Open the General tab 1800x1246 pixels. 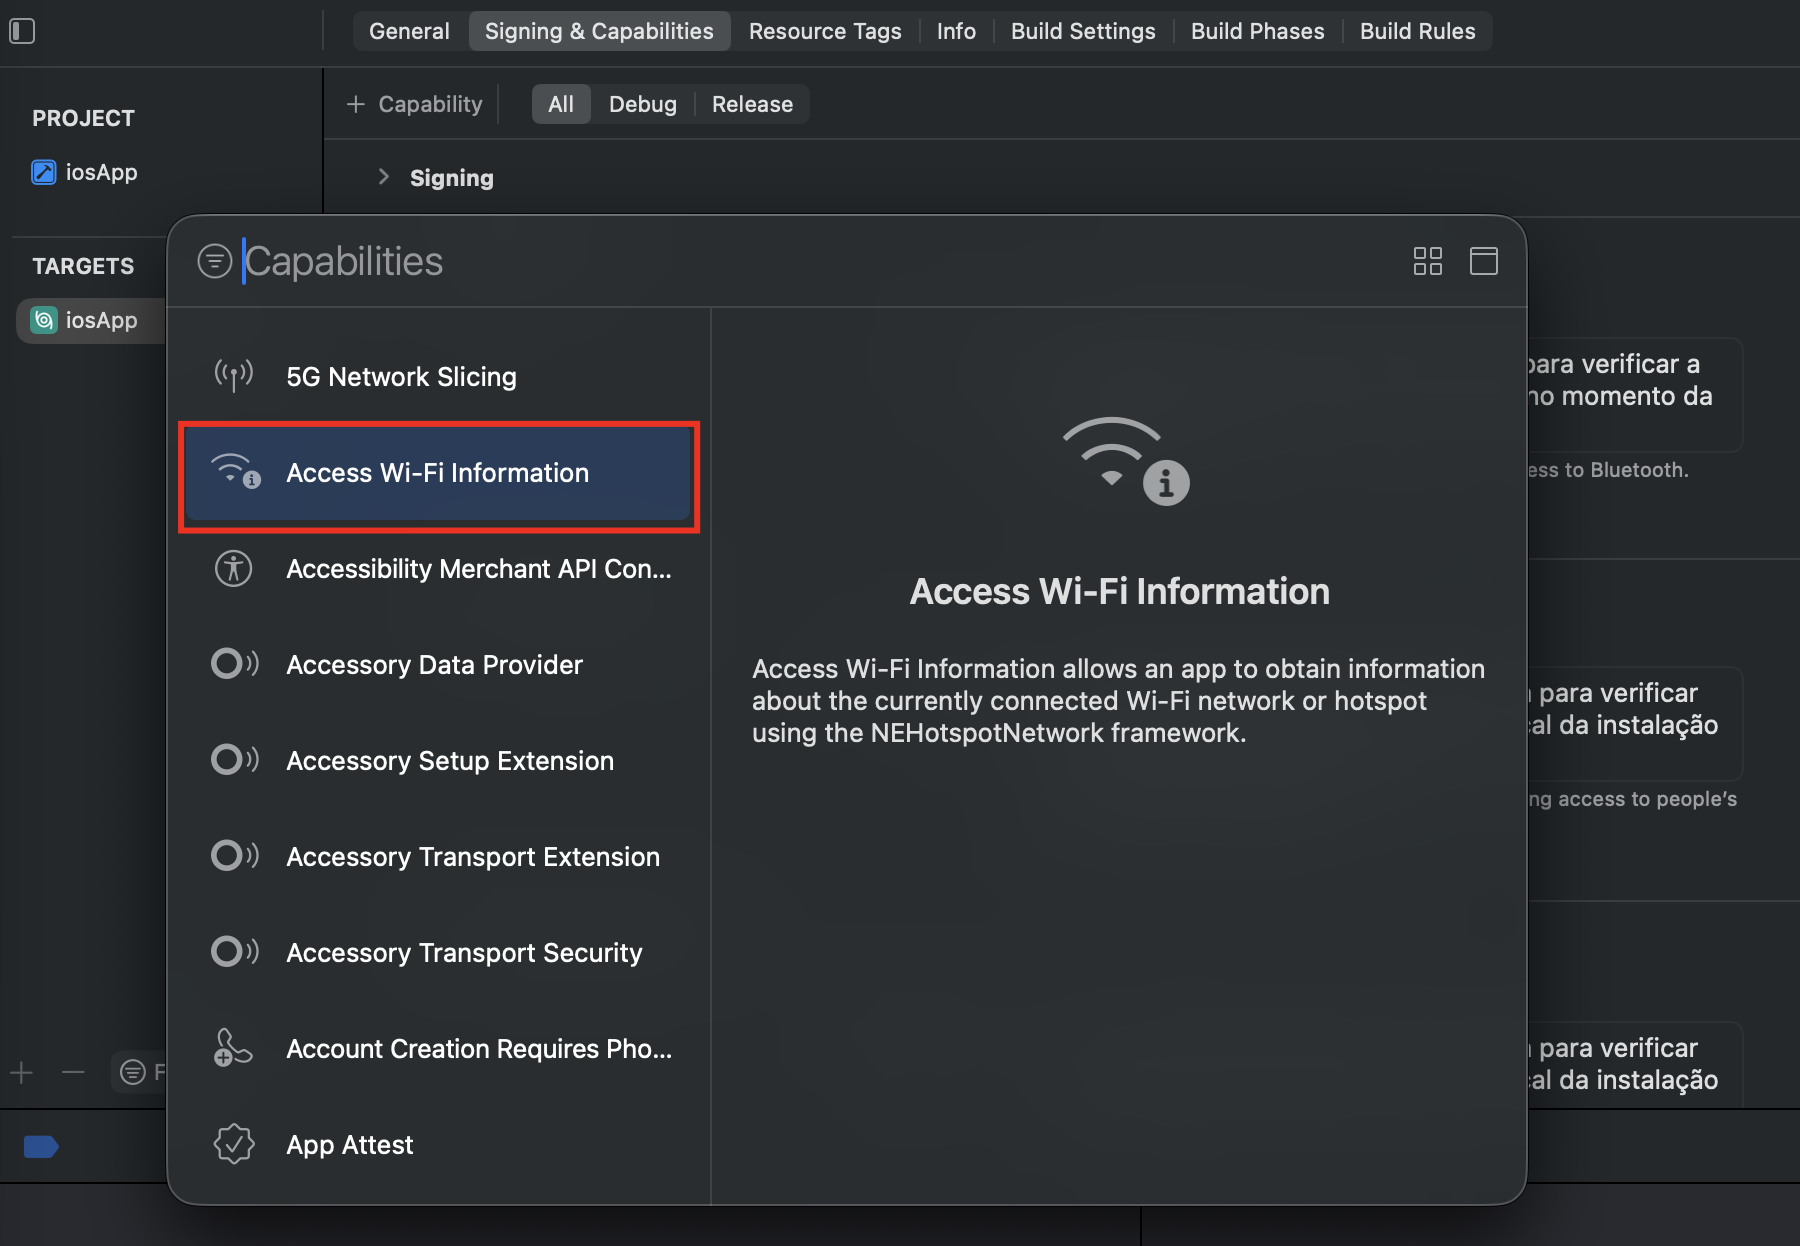click(x=409, y=31)
